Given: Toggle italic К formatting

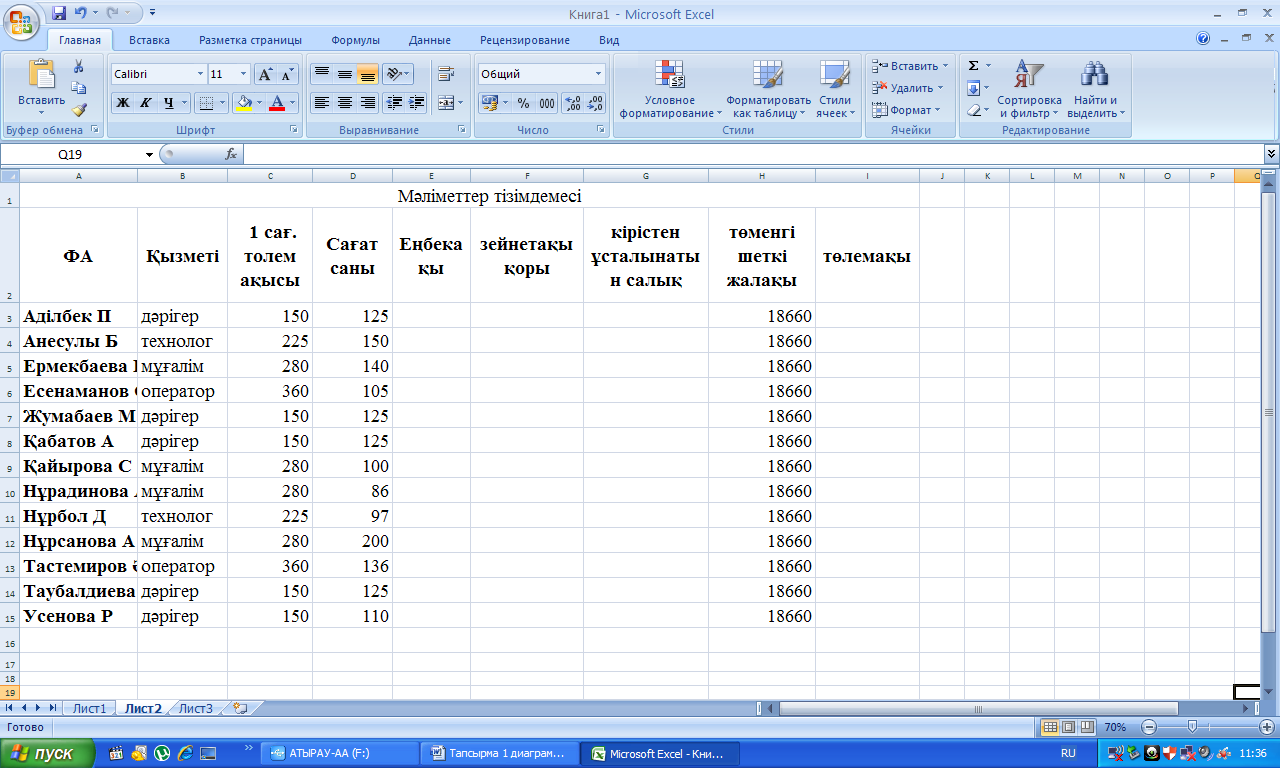Looking at the screenshot, I should click(145, 102).
